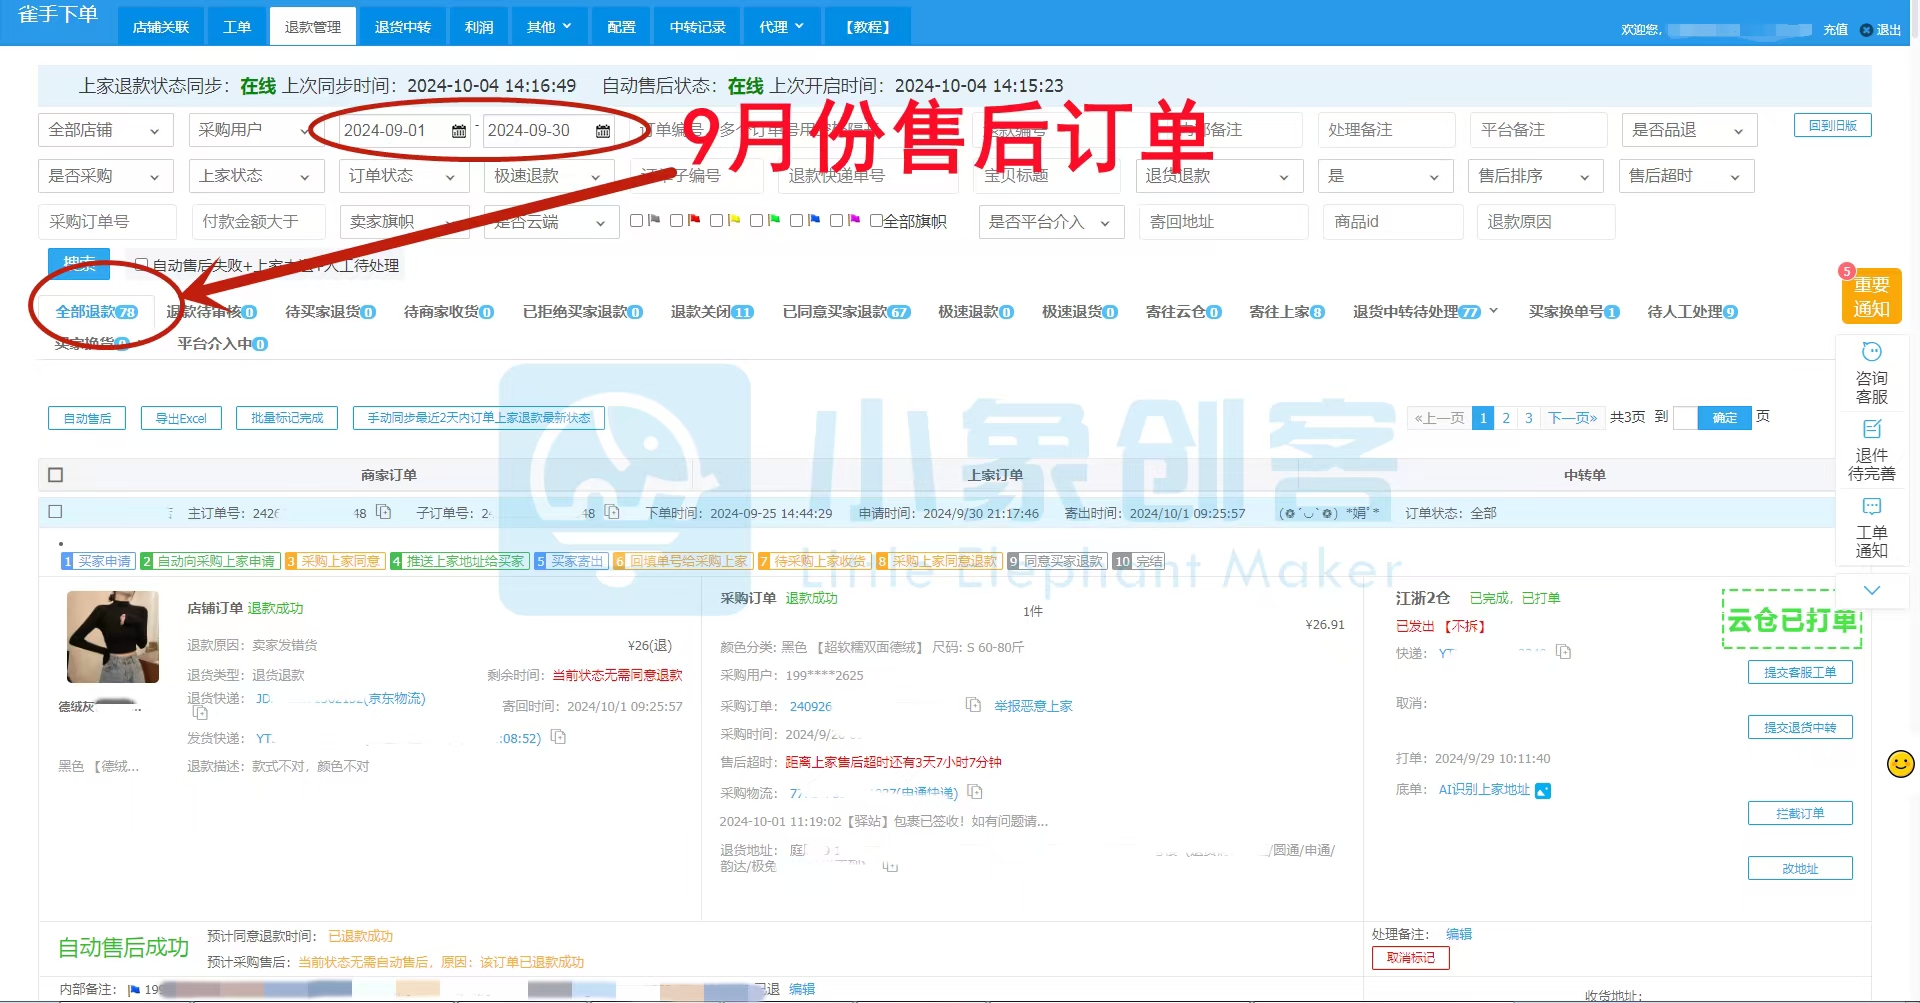Tick the yellow flag checkbox

[x=717, y=221]
